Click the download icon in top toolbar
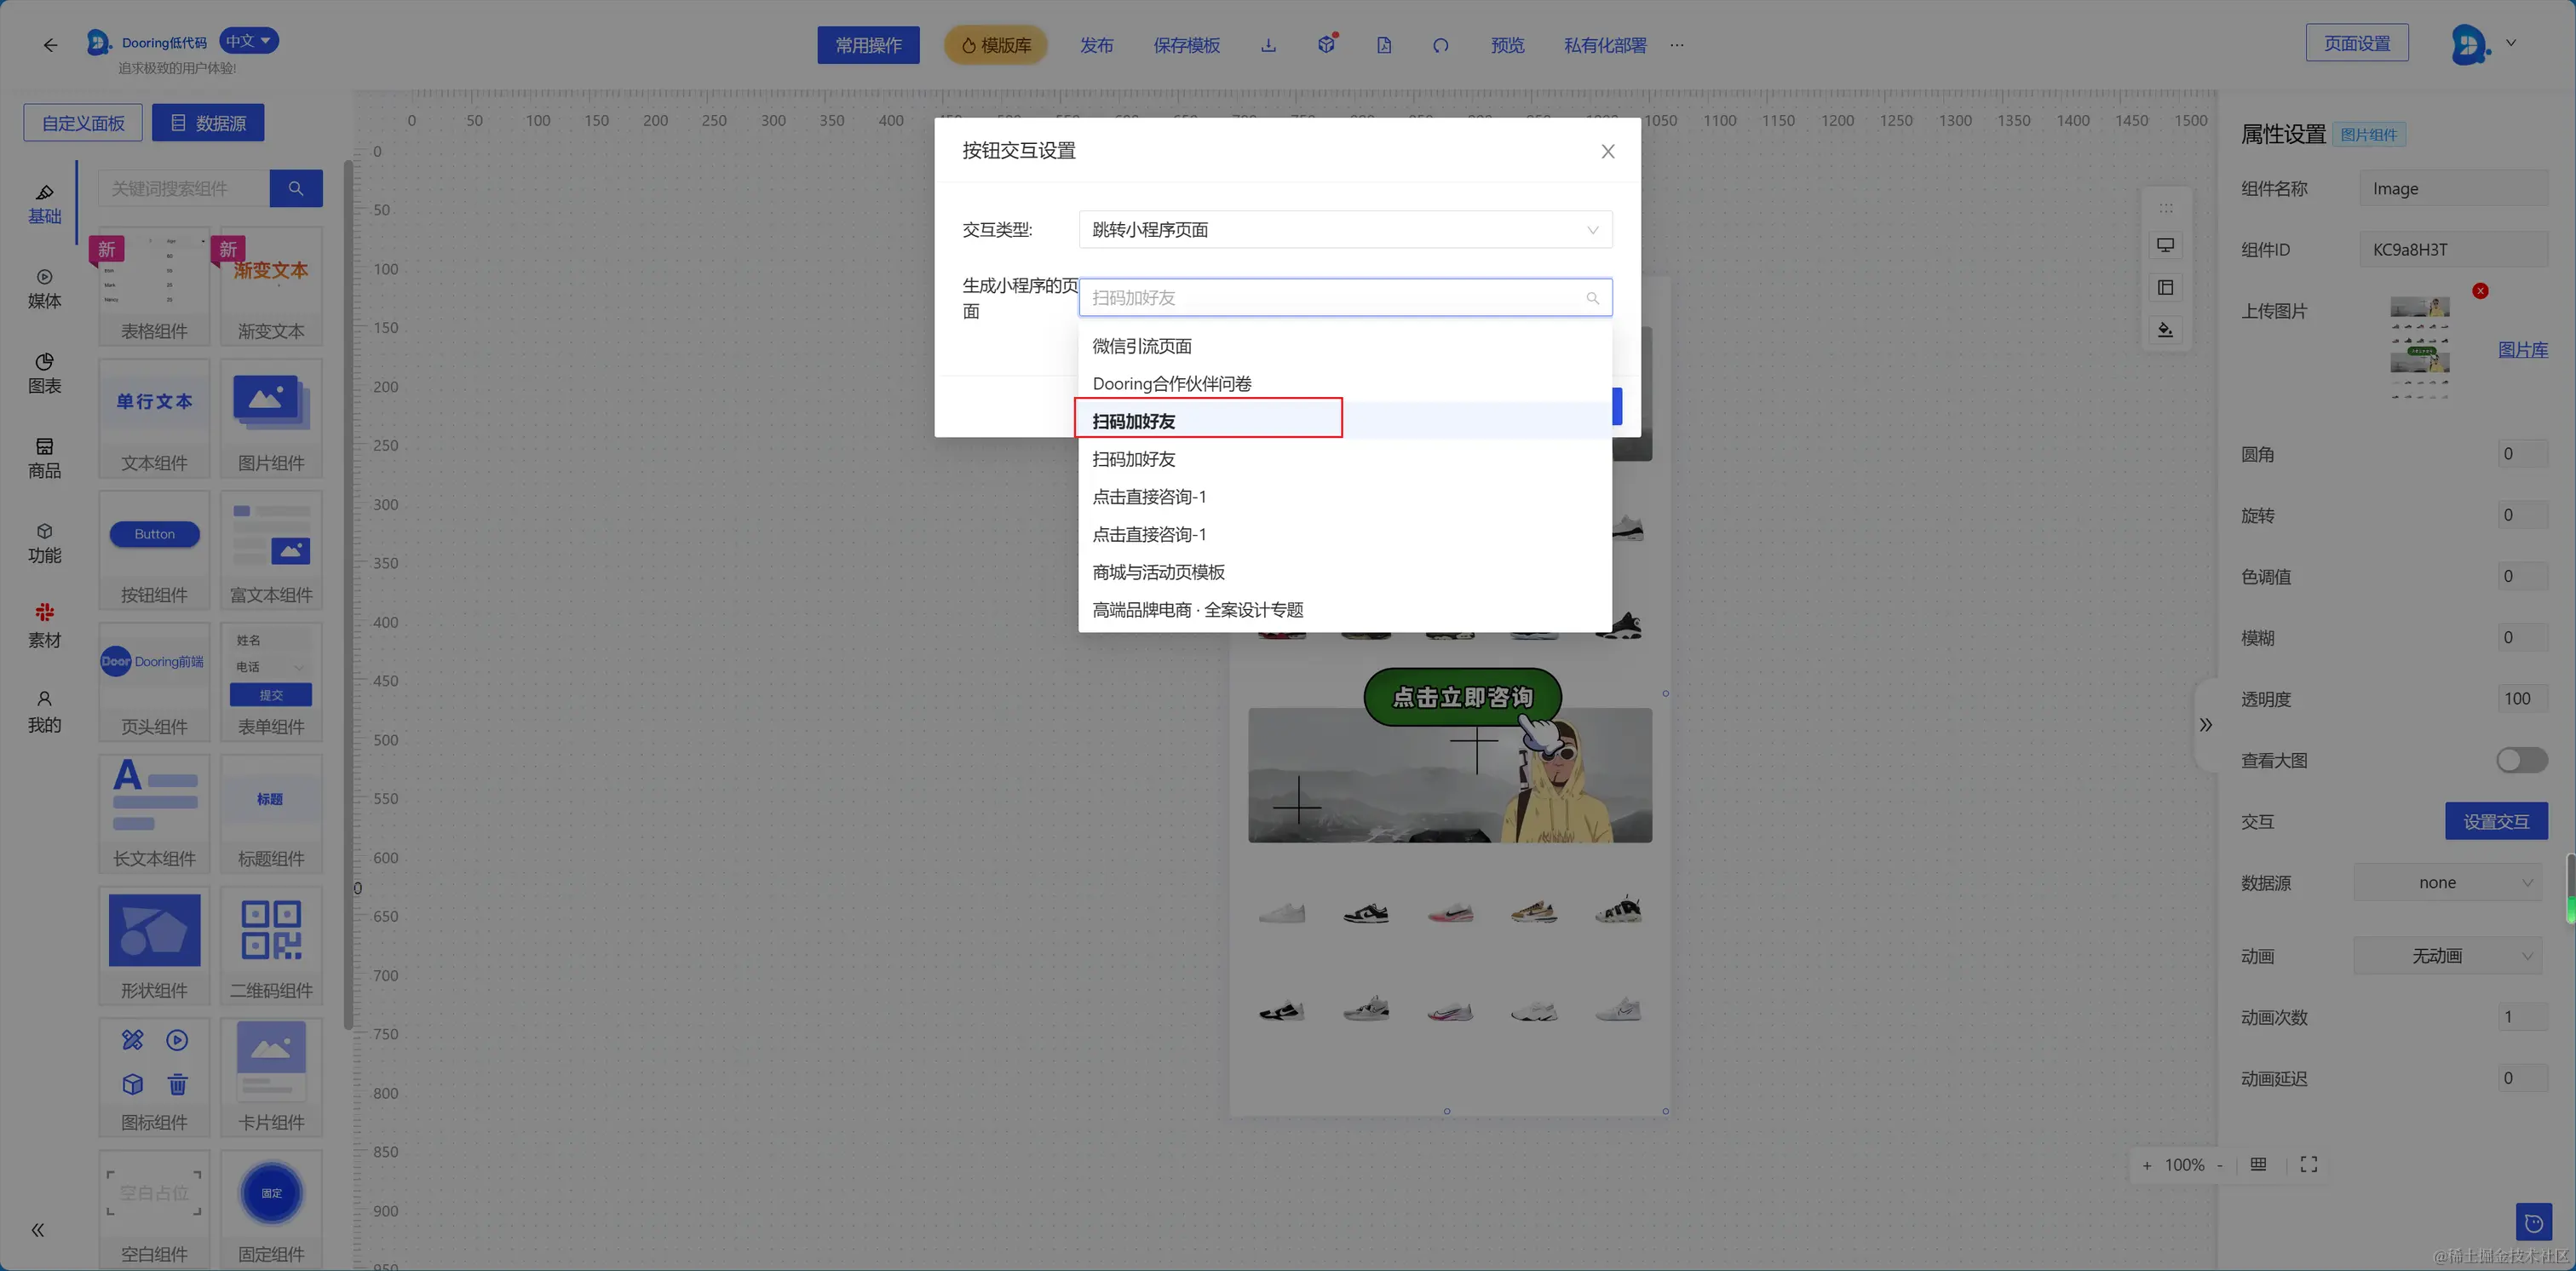Screen dimensions: 2576x1271 [x=1268, y=45]
